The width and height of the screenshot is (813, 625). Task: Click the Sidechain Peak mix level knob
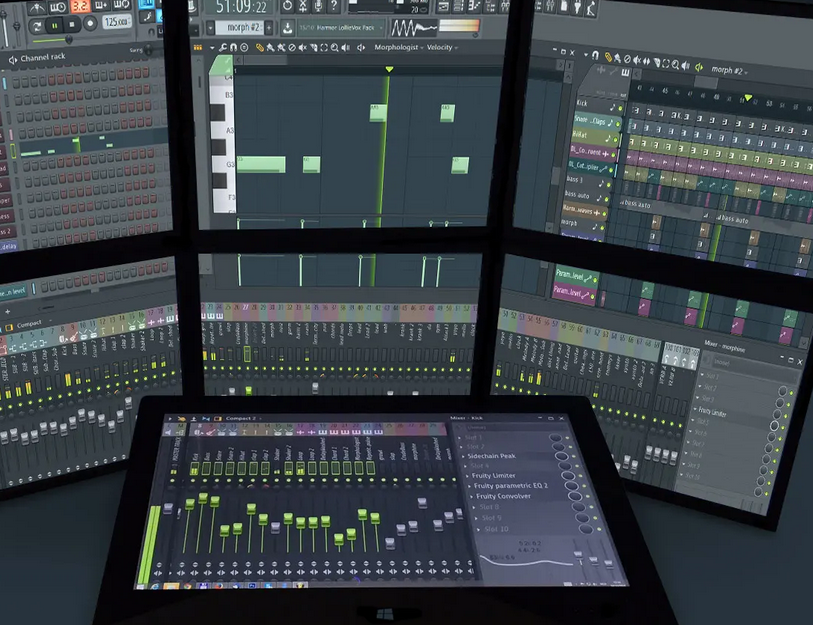click(560, 456)
